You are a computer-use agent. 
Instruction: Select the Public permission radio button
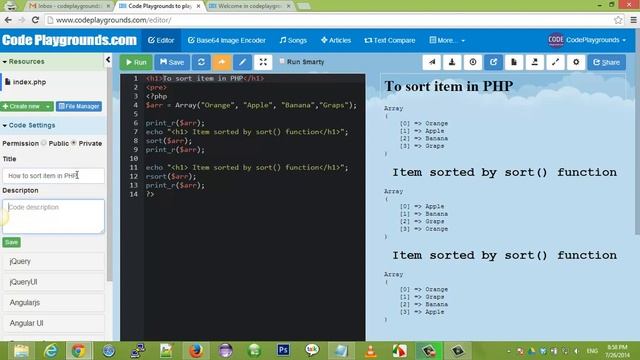click(x=44, y=143)
